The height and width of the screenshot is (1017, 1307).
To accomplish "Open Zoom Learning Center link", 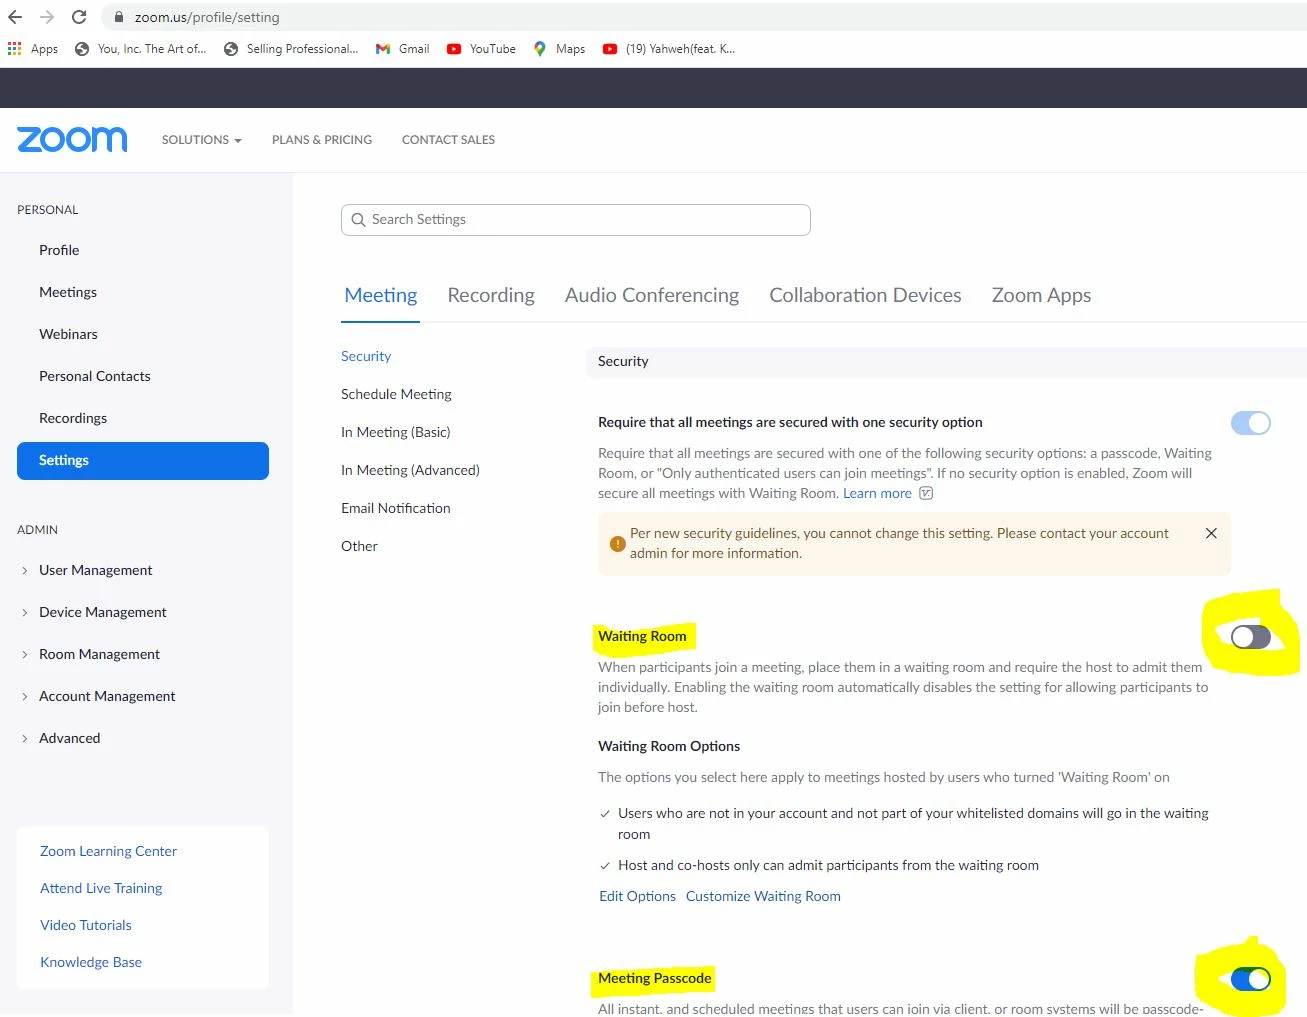I will [x=108, y=851].
